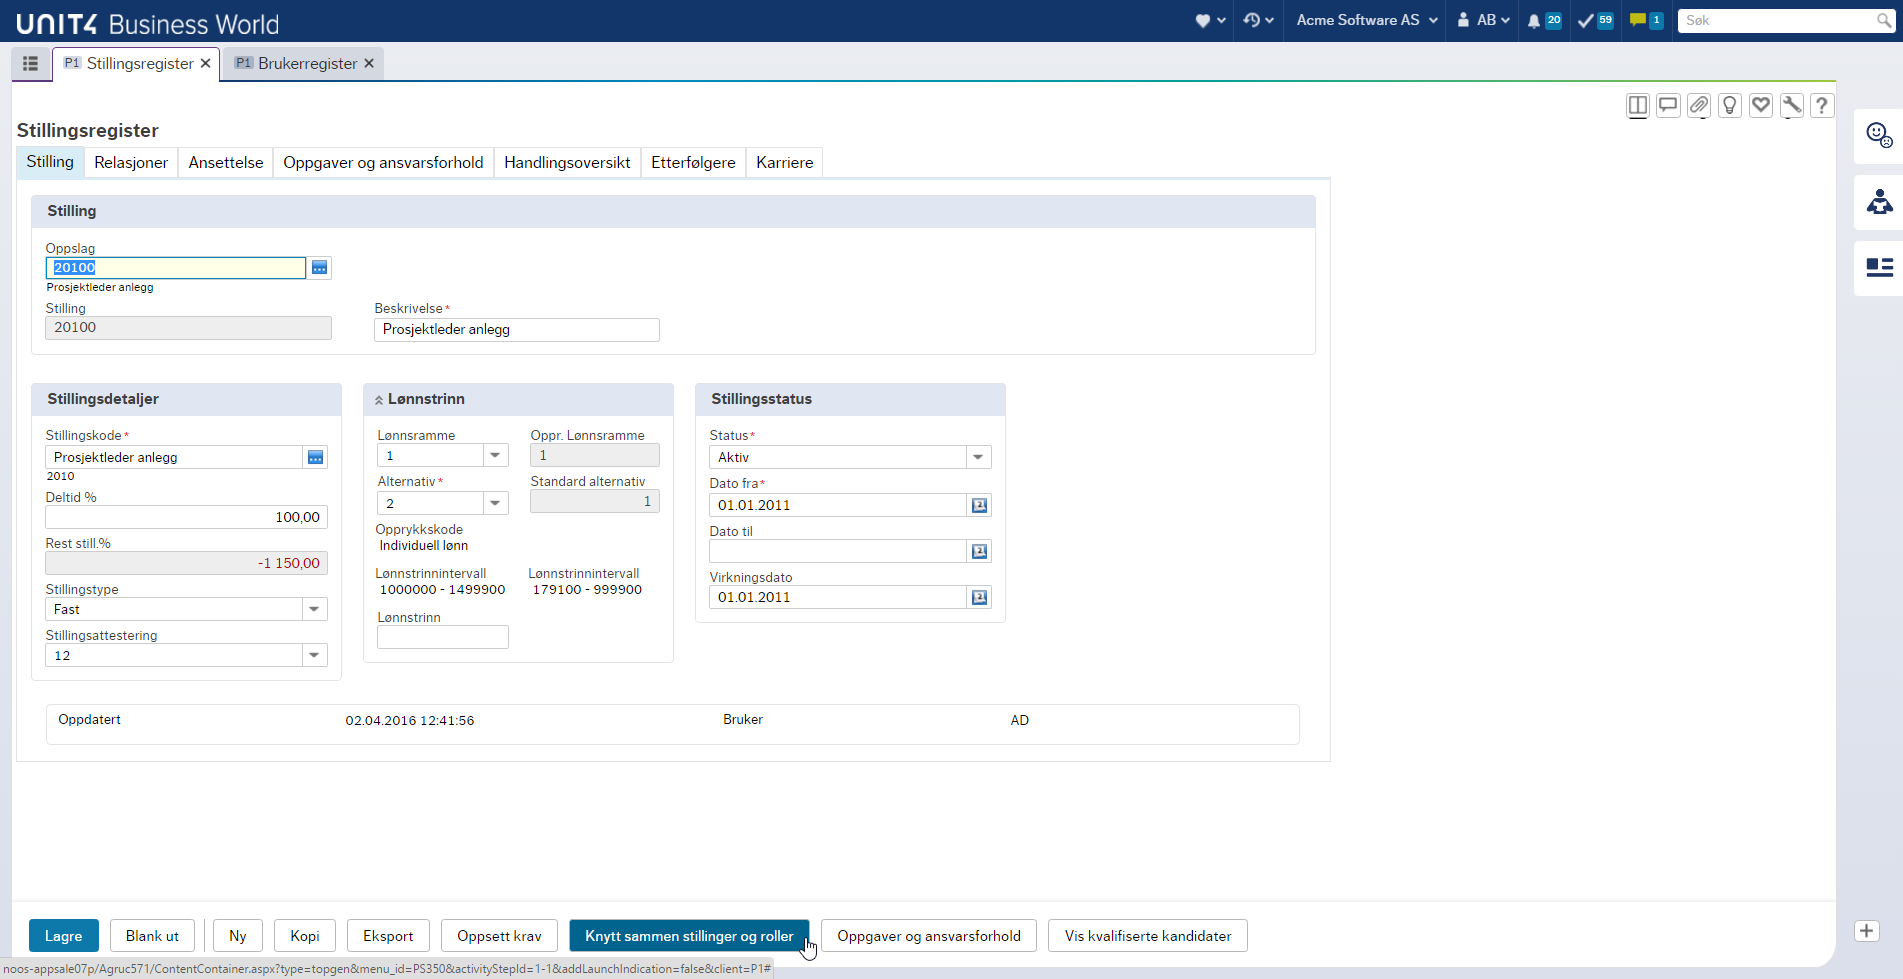The width and height of the screenshot is (1903, 979).
Task: Expand Status dropdown showing Aktiv
Action: click(978, 457)
